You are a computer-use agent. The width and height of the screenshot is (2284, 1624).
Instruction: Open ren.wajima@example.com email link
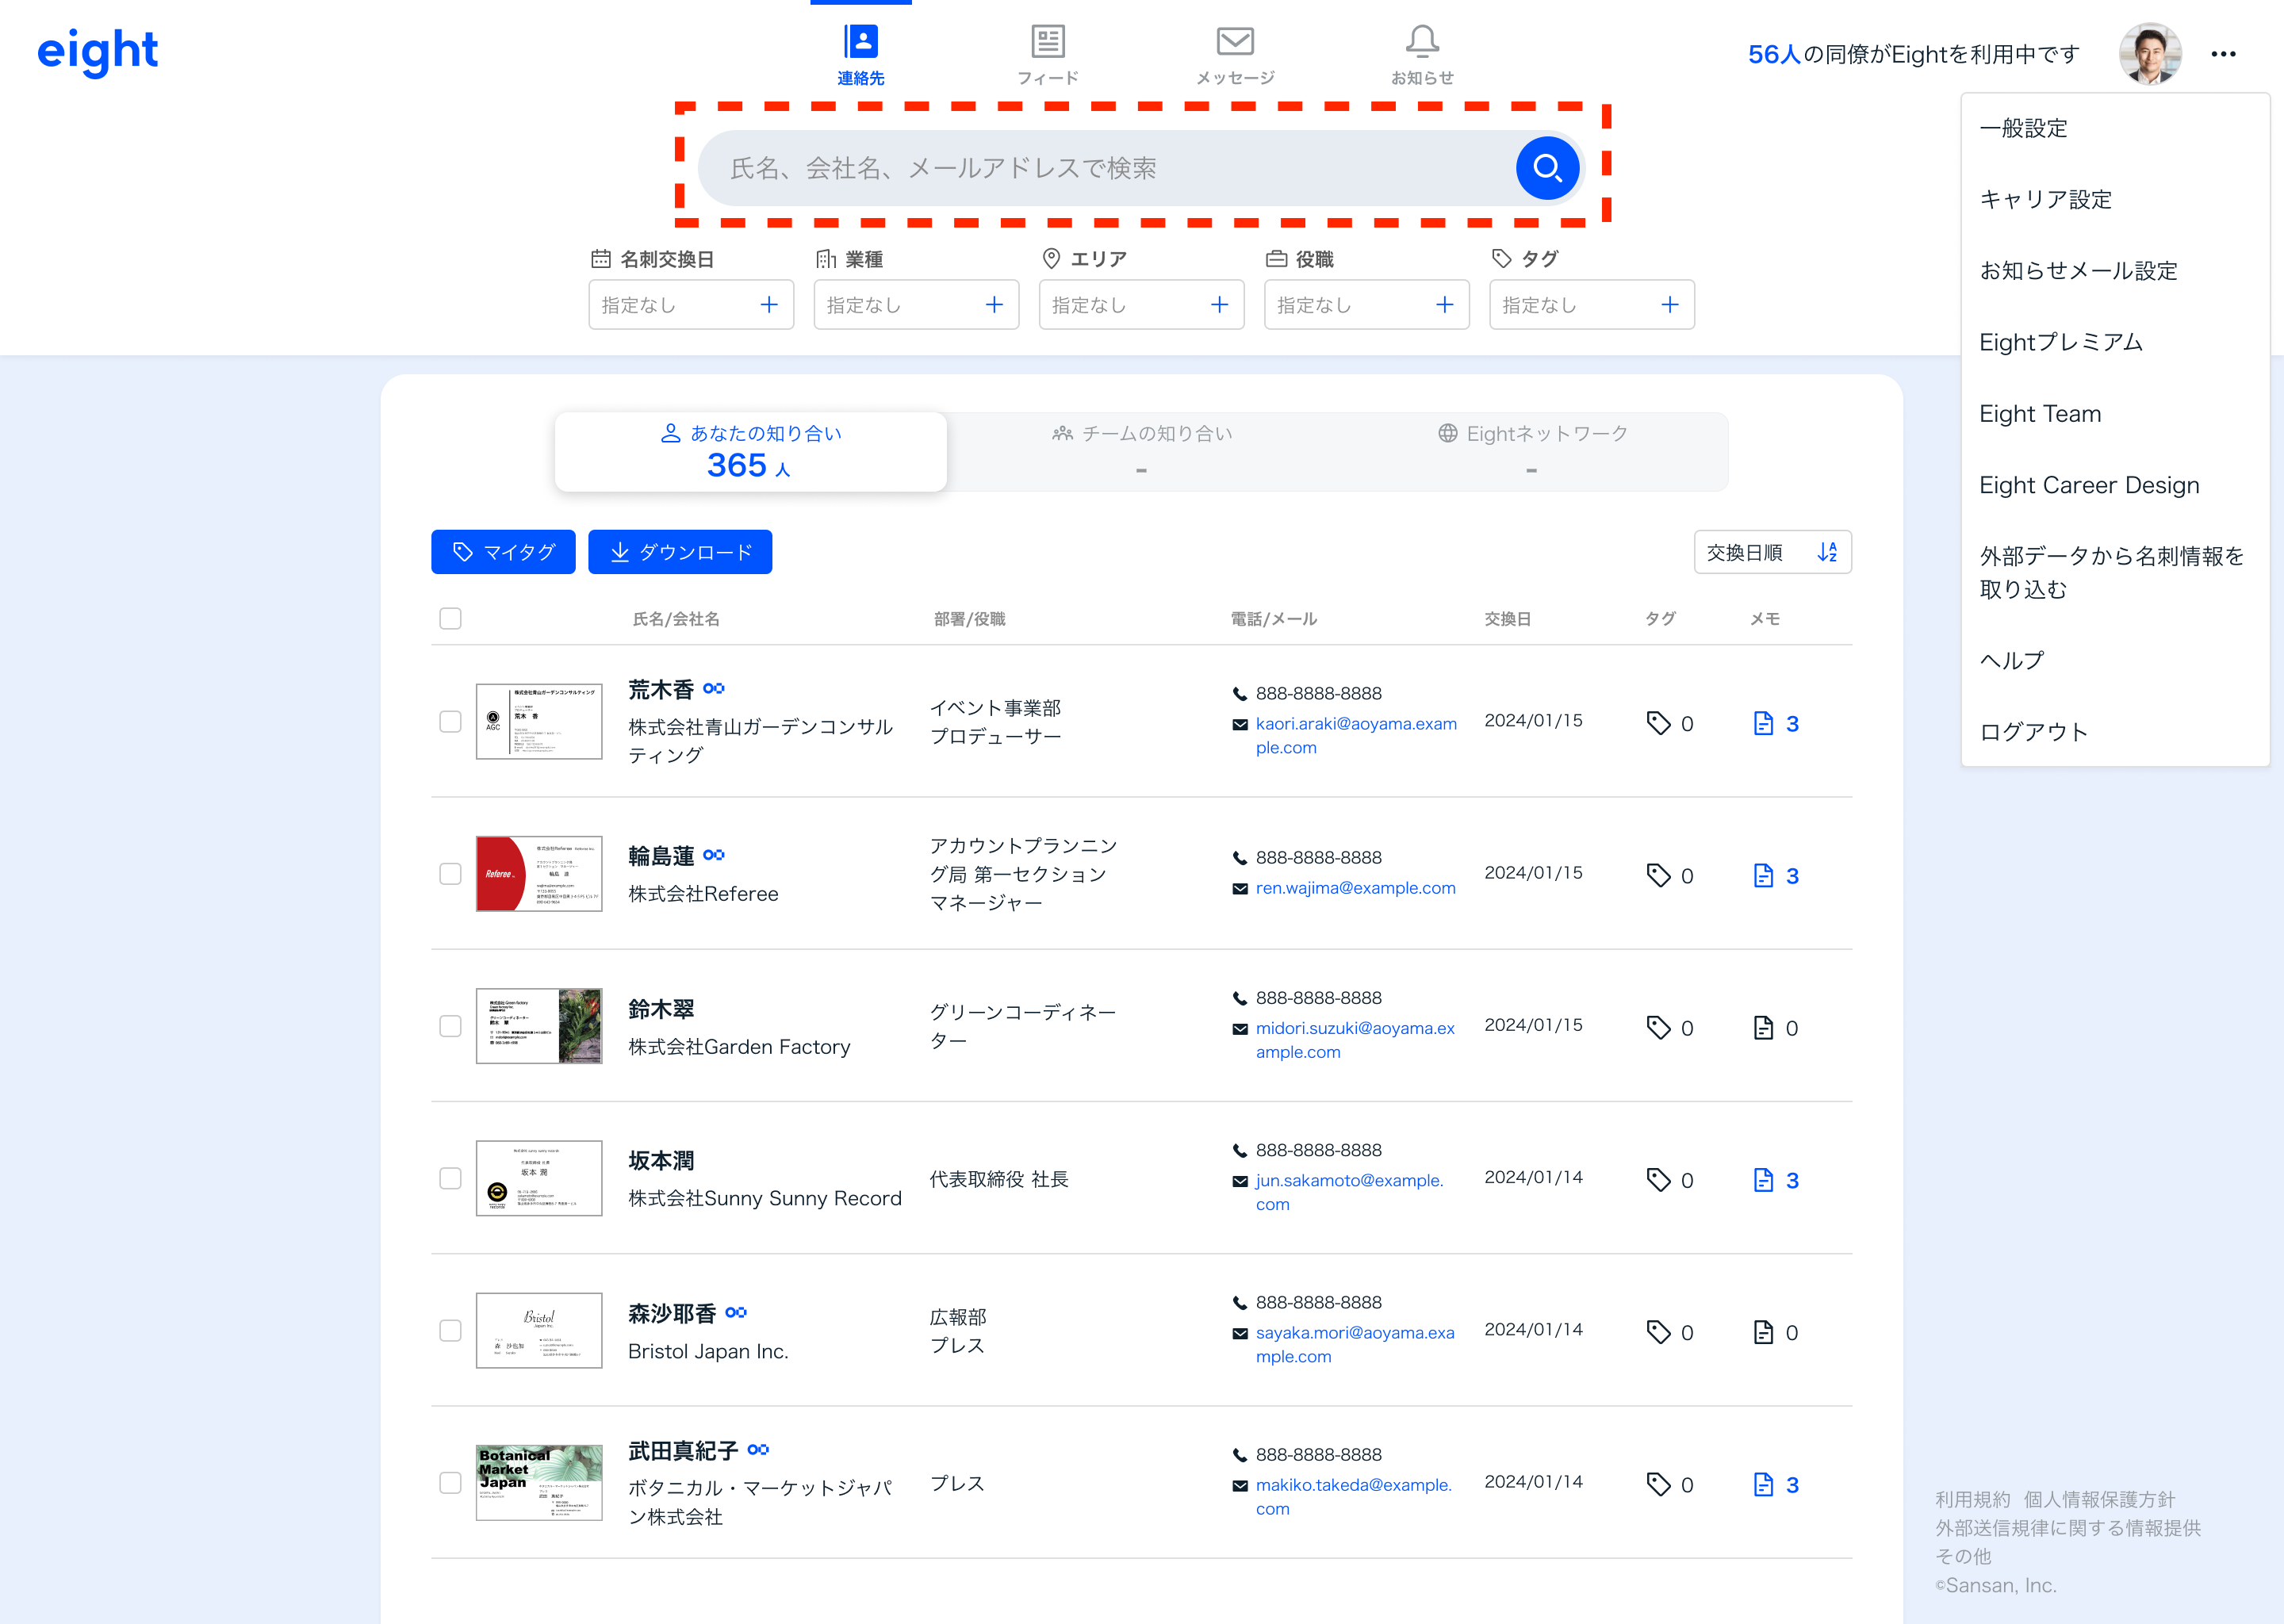click(1355, 888)
